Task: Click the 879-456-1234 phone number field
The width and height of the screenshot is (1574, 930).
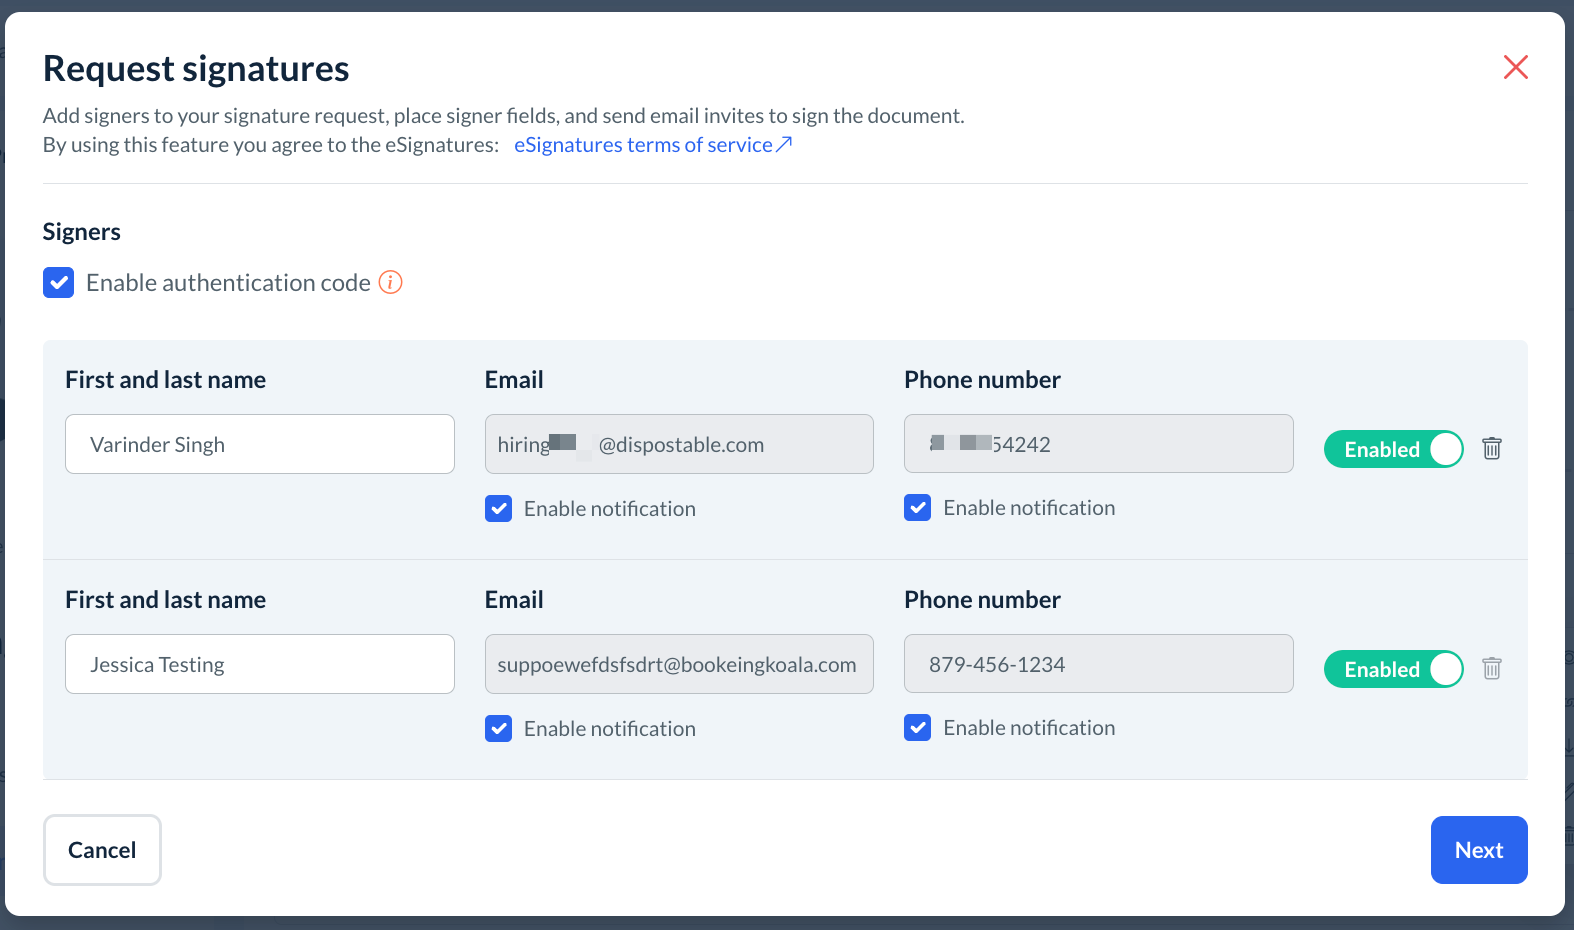Action: (x=1098, y=664)
